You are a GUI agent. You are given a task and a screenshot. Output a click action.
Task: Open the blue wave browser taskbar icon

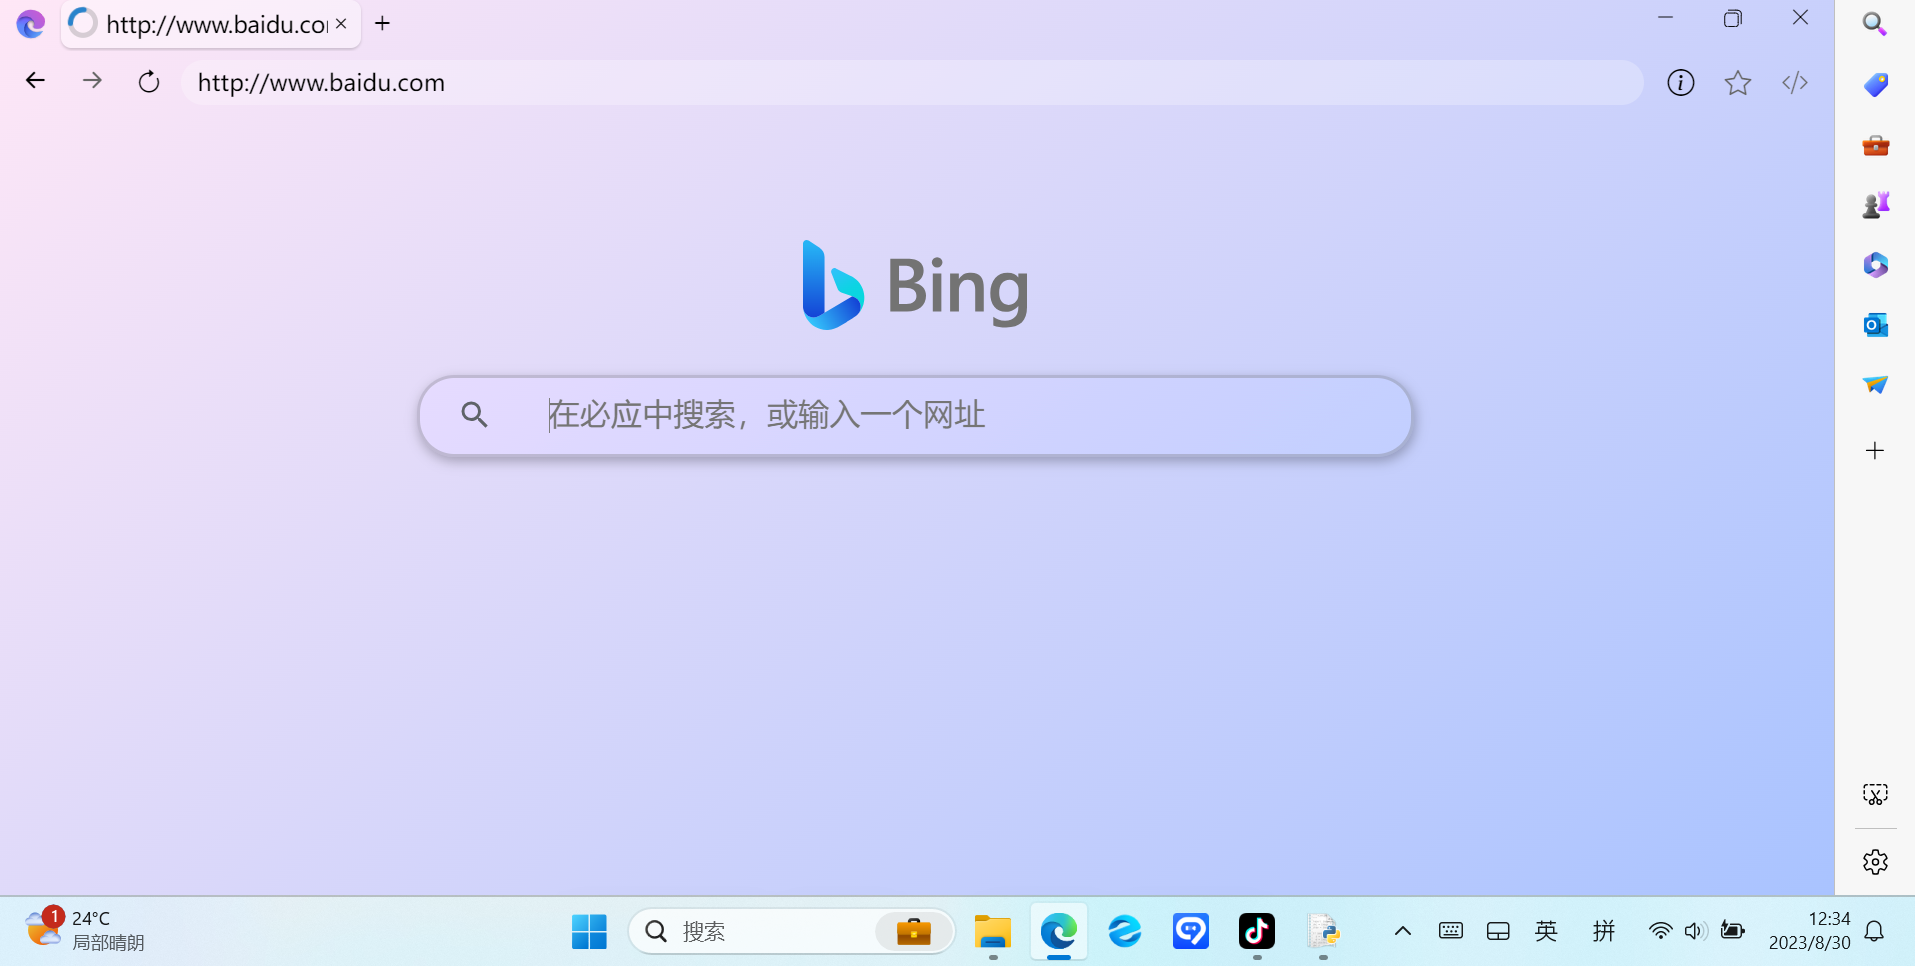tap(1125, 932)
